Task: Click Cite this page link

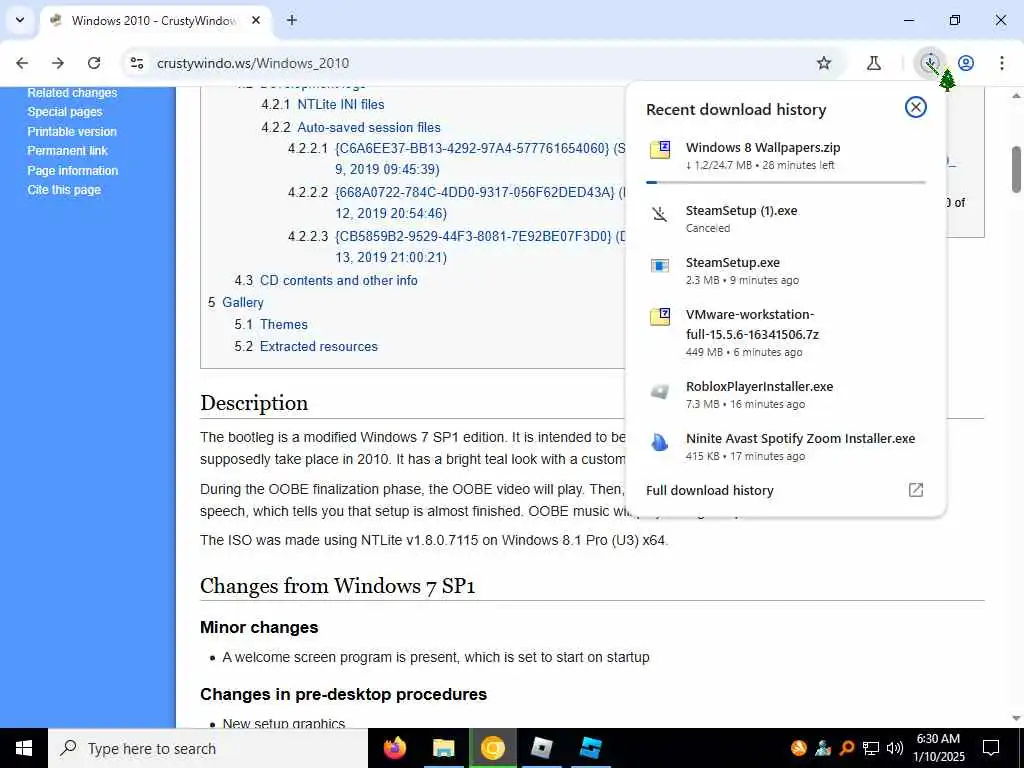Action: [x=64, y=190]
